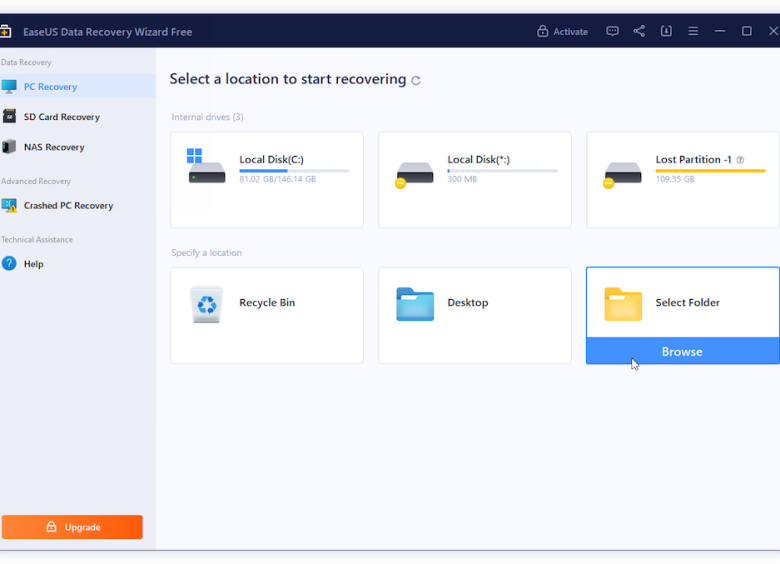Select the Local Disk(C:) drive card

(x=267, y=180)
